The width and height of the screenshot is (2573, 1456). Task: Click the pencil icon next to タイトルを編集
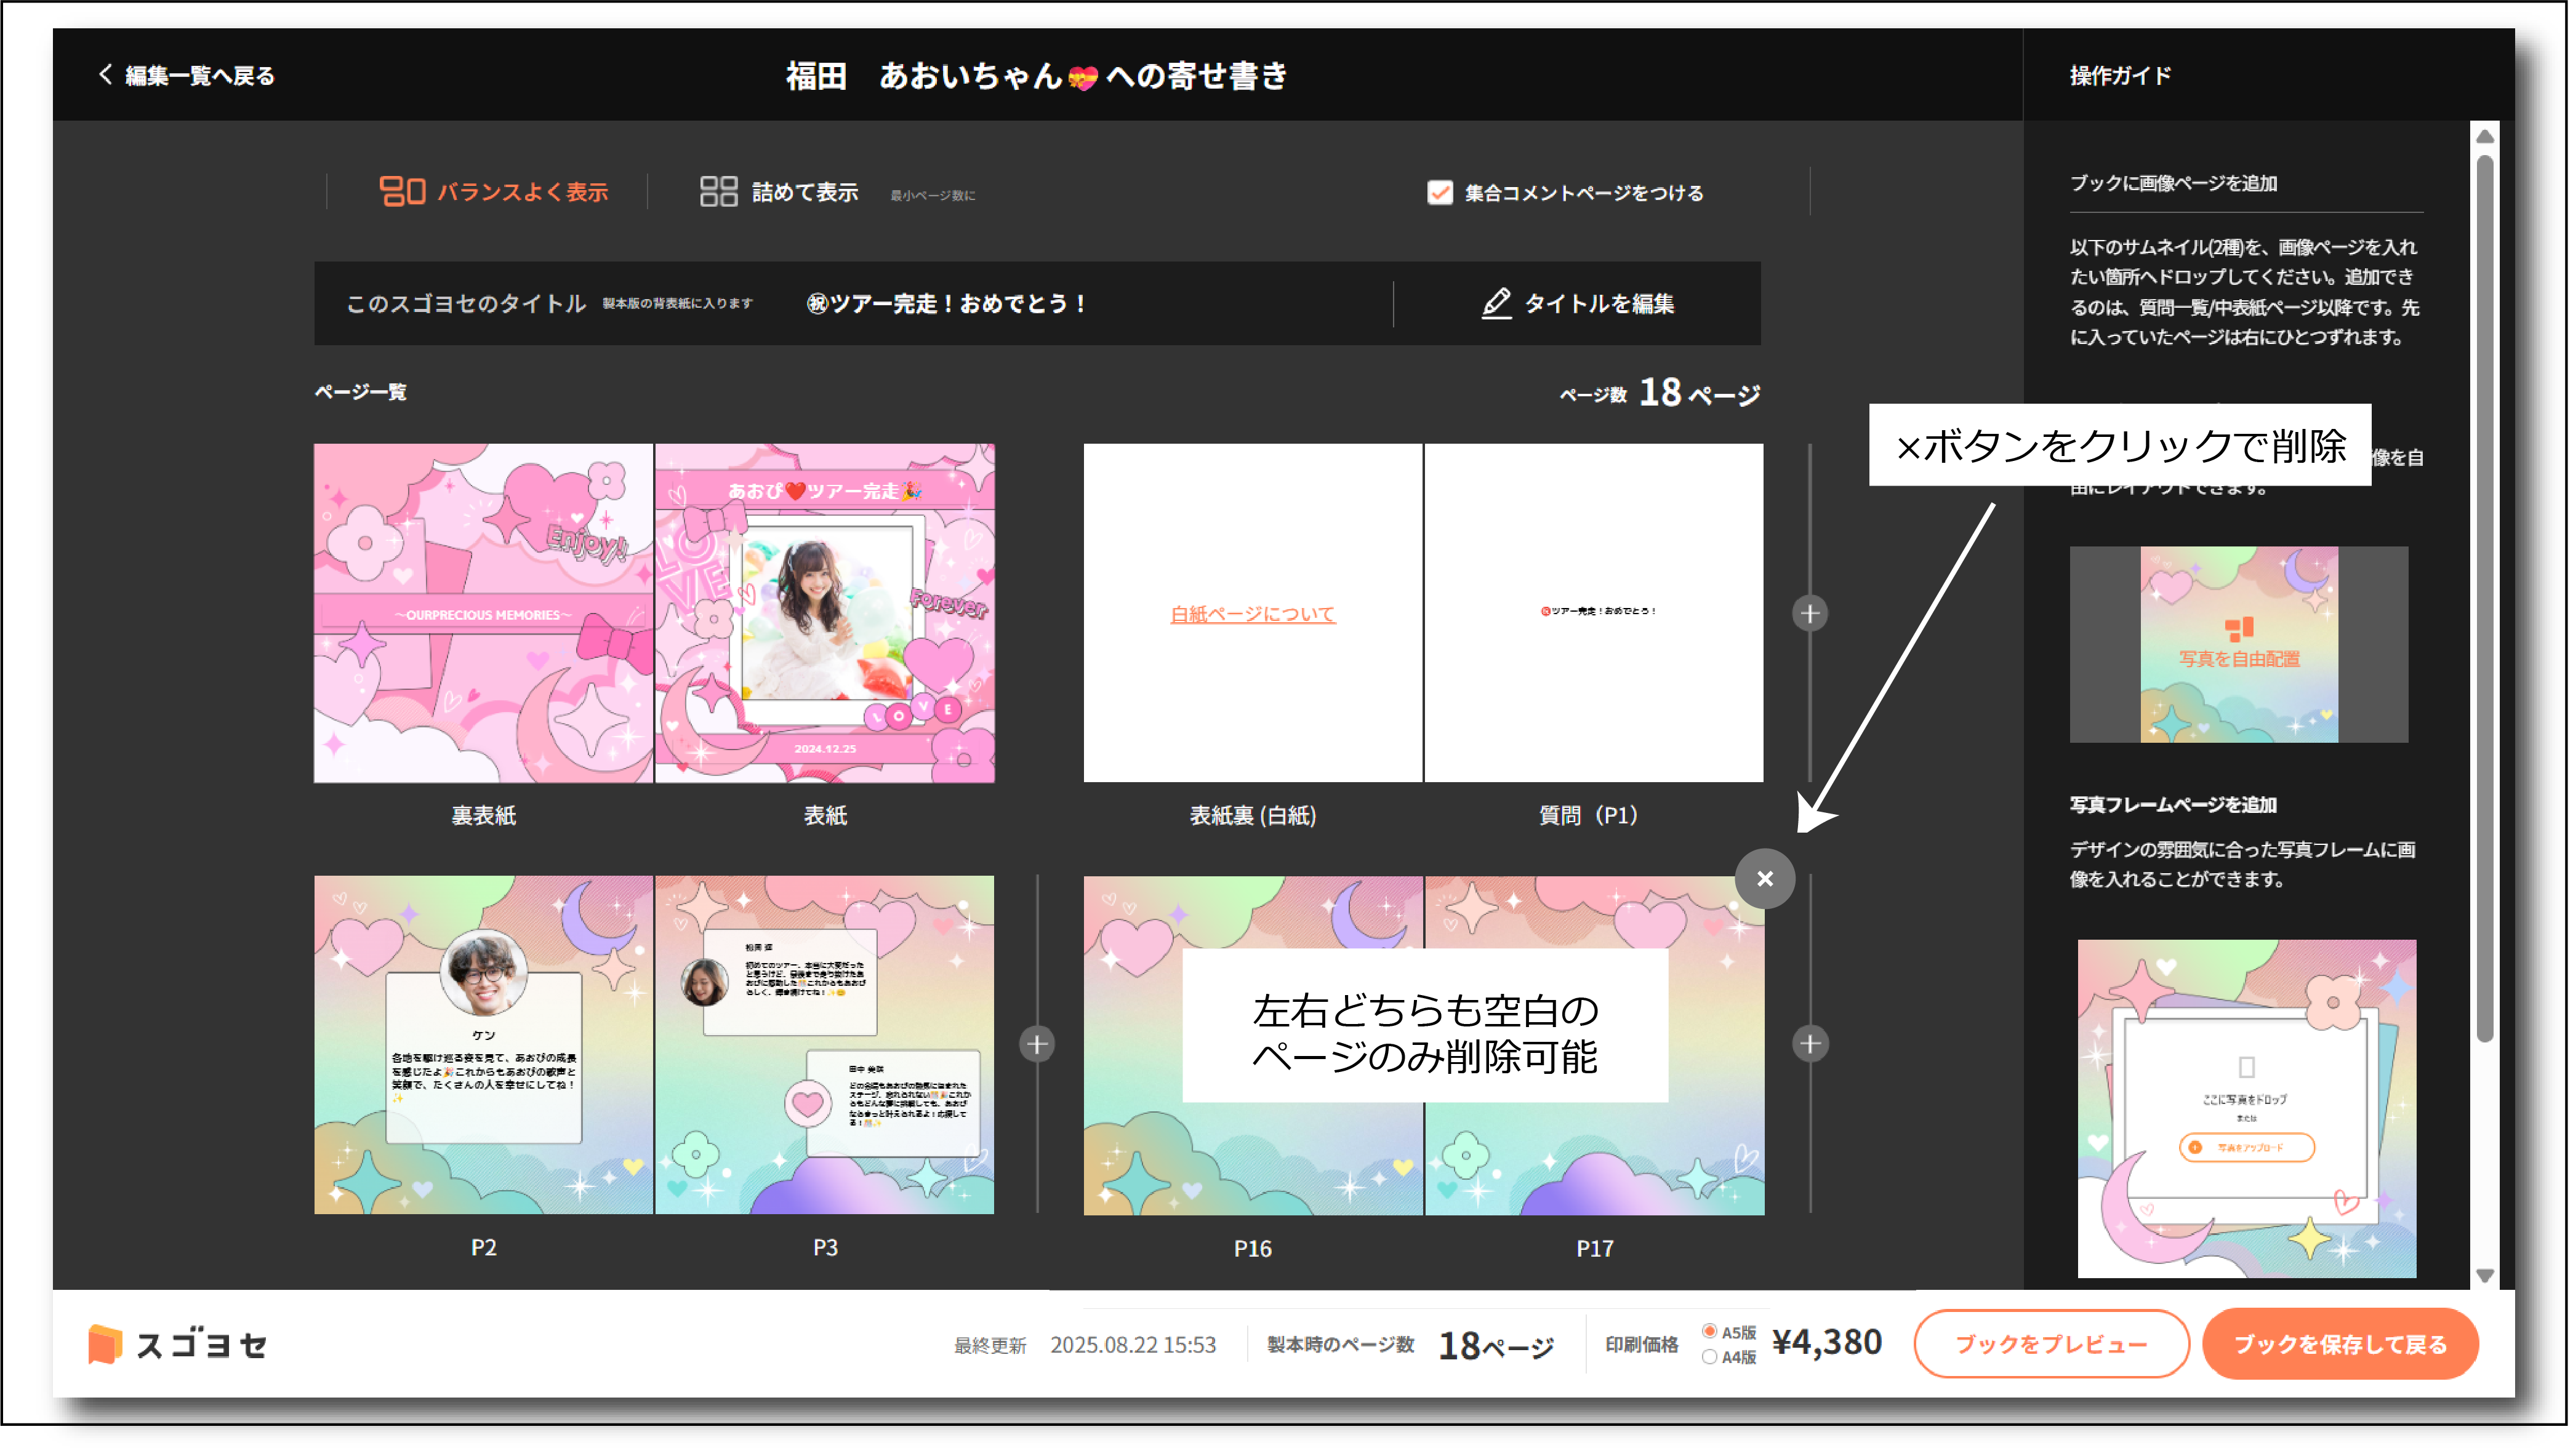pyautogui.click(x=1497, y=304)
